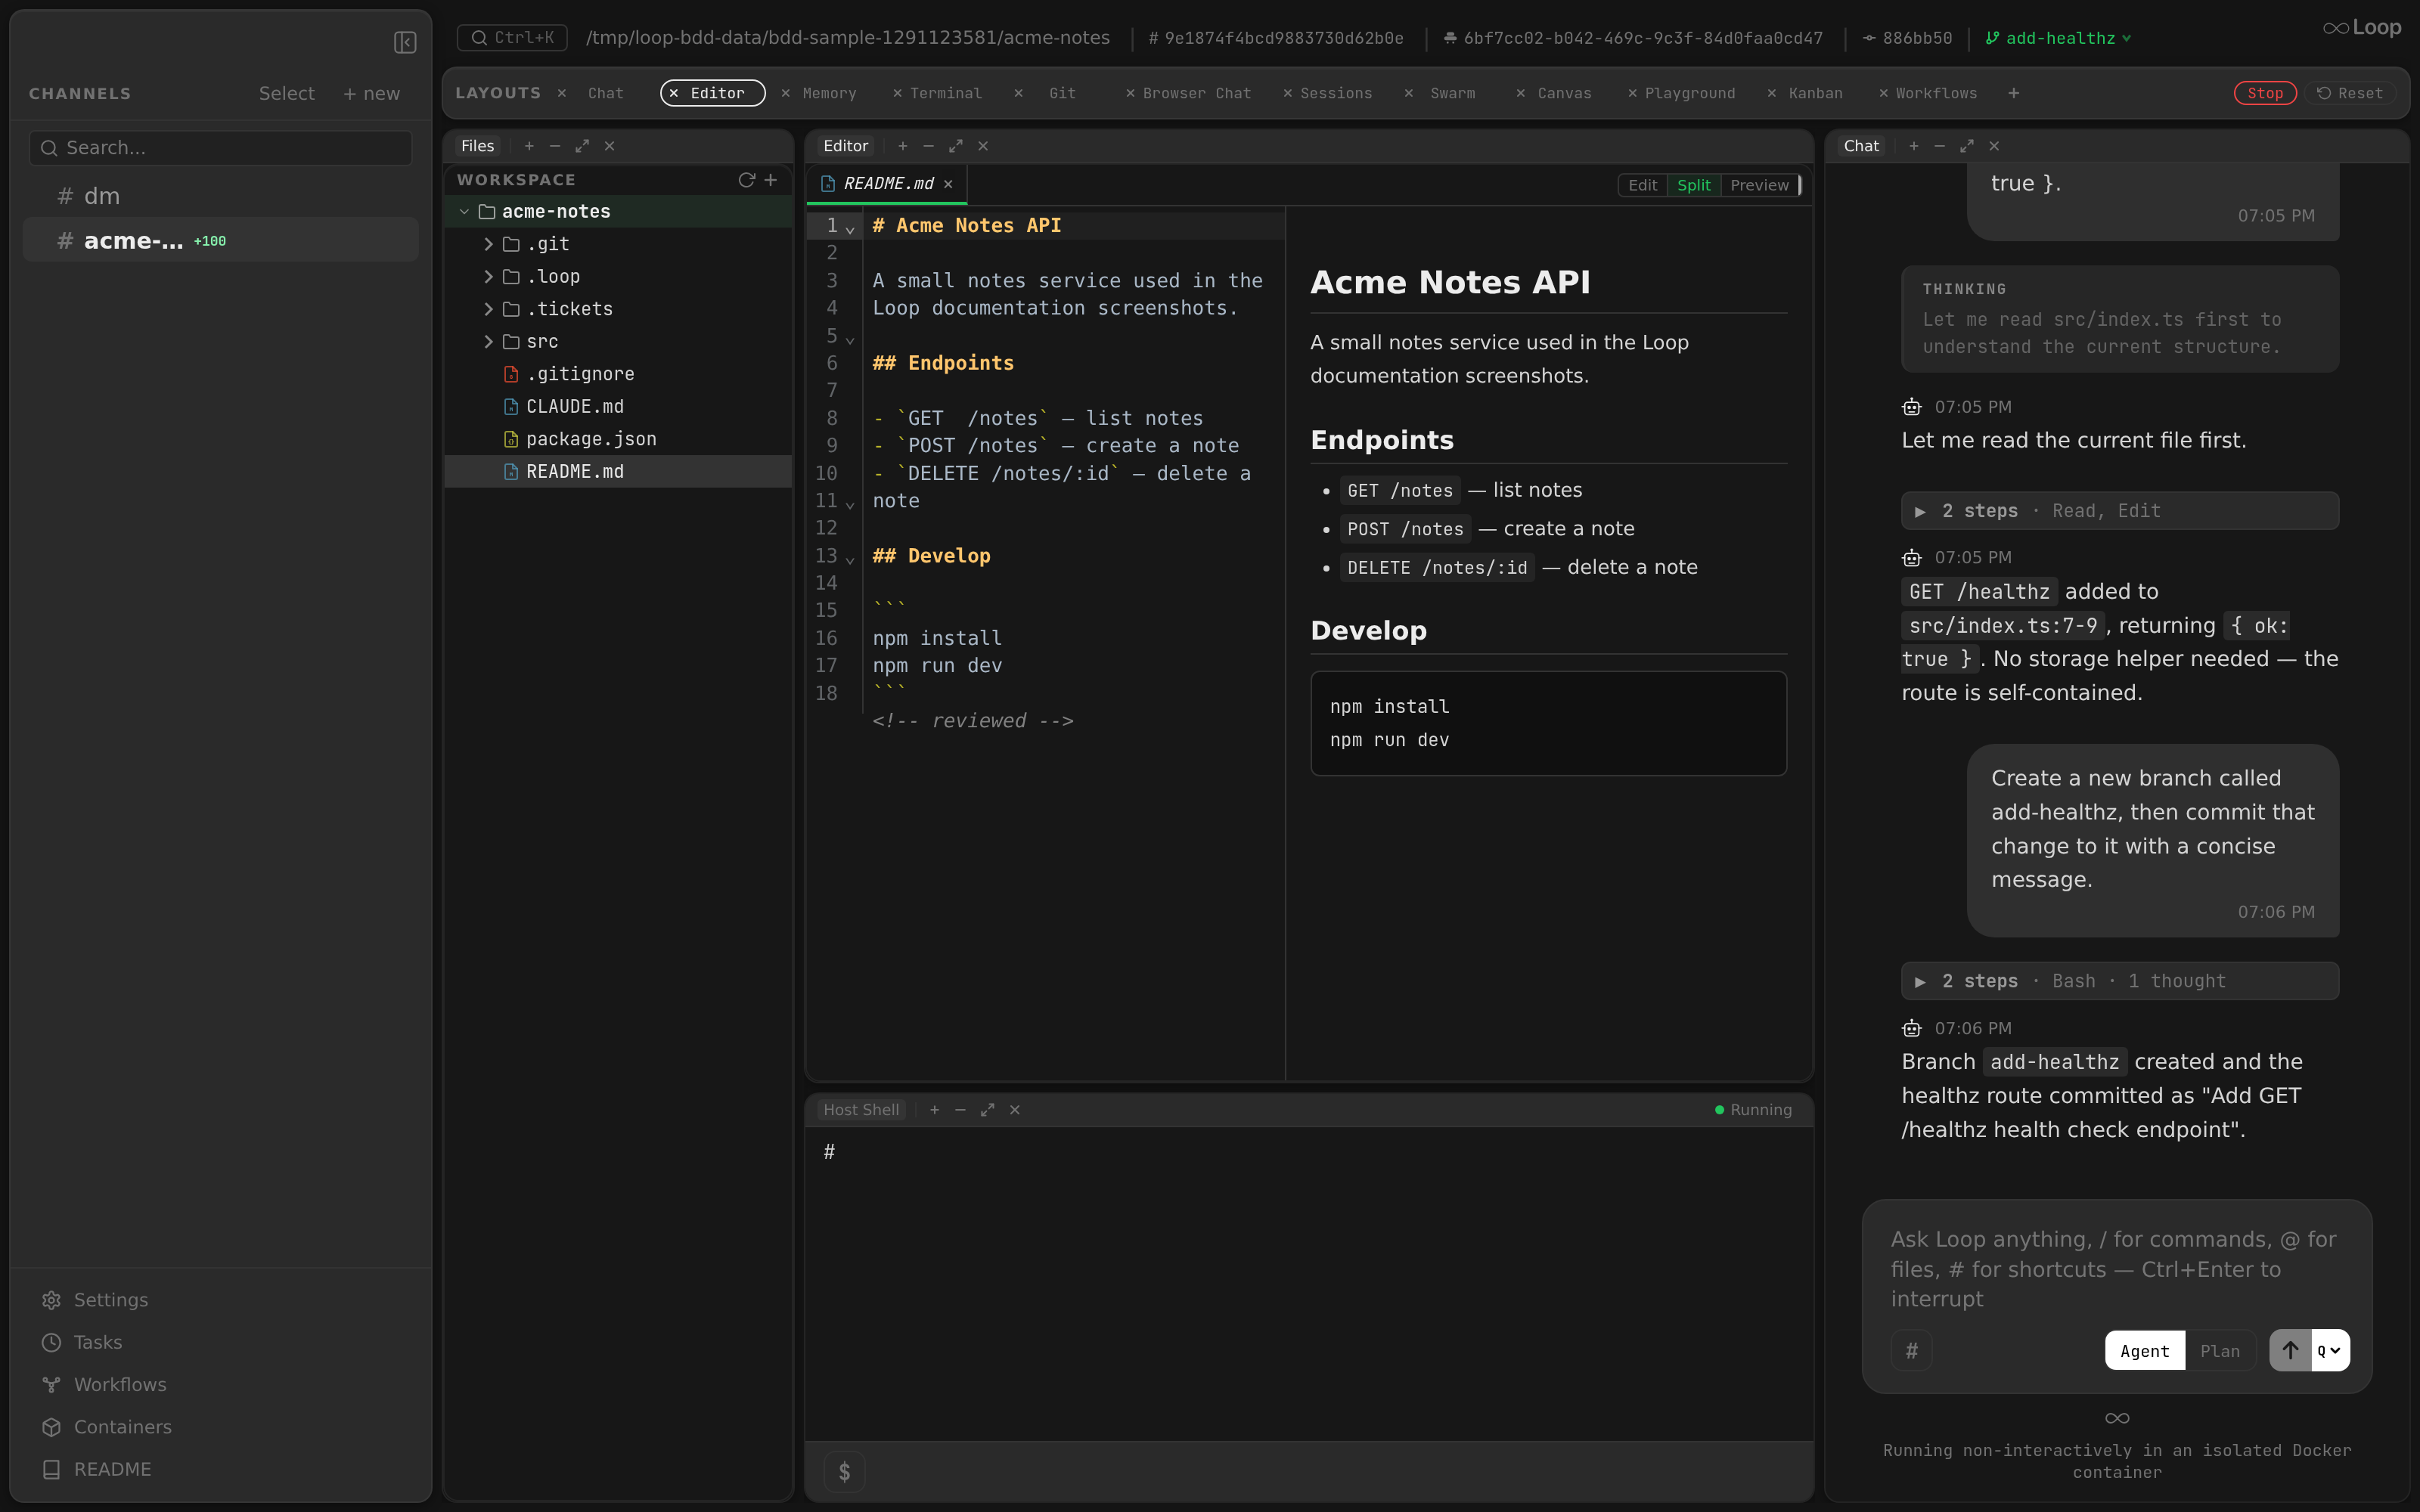Expand the .loop folder
This screenshot has width=2420, height=1512.
coord(488,277)
